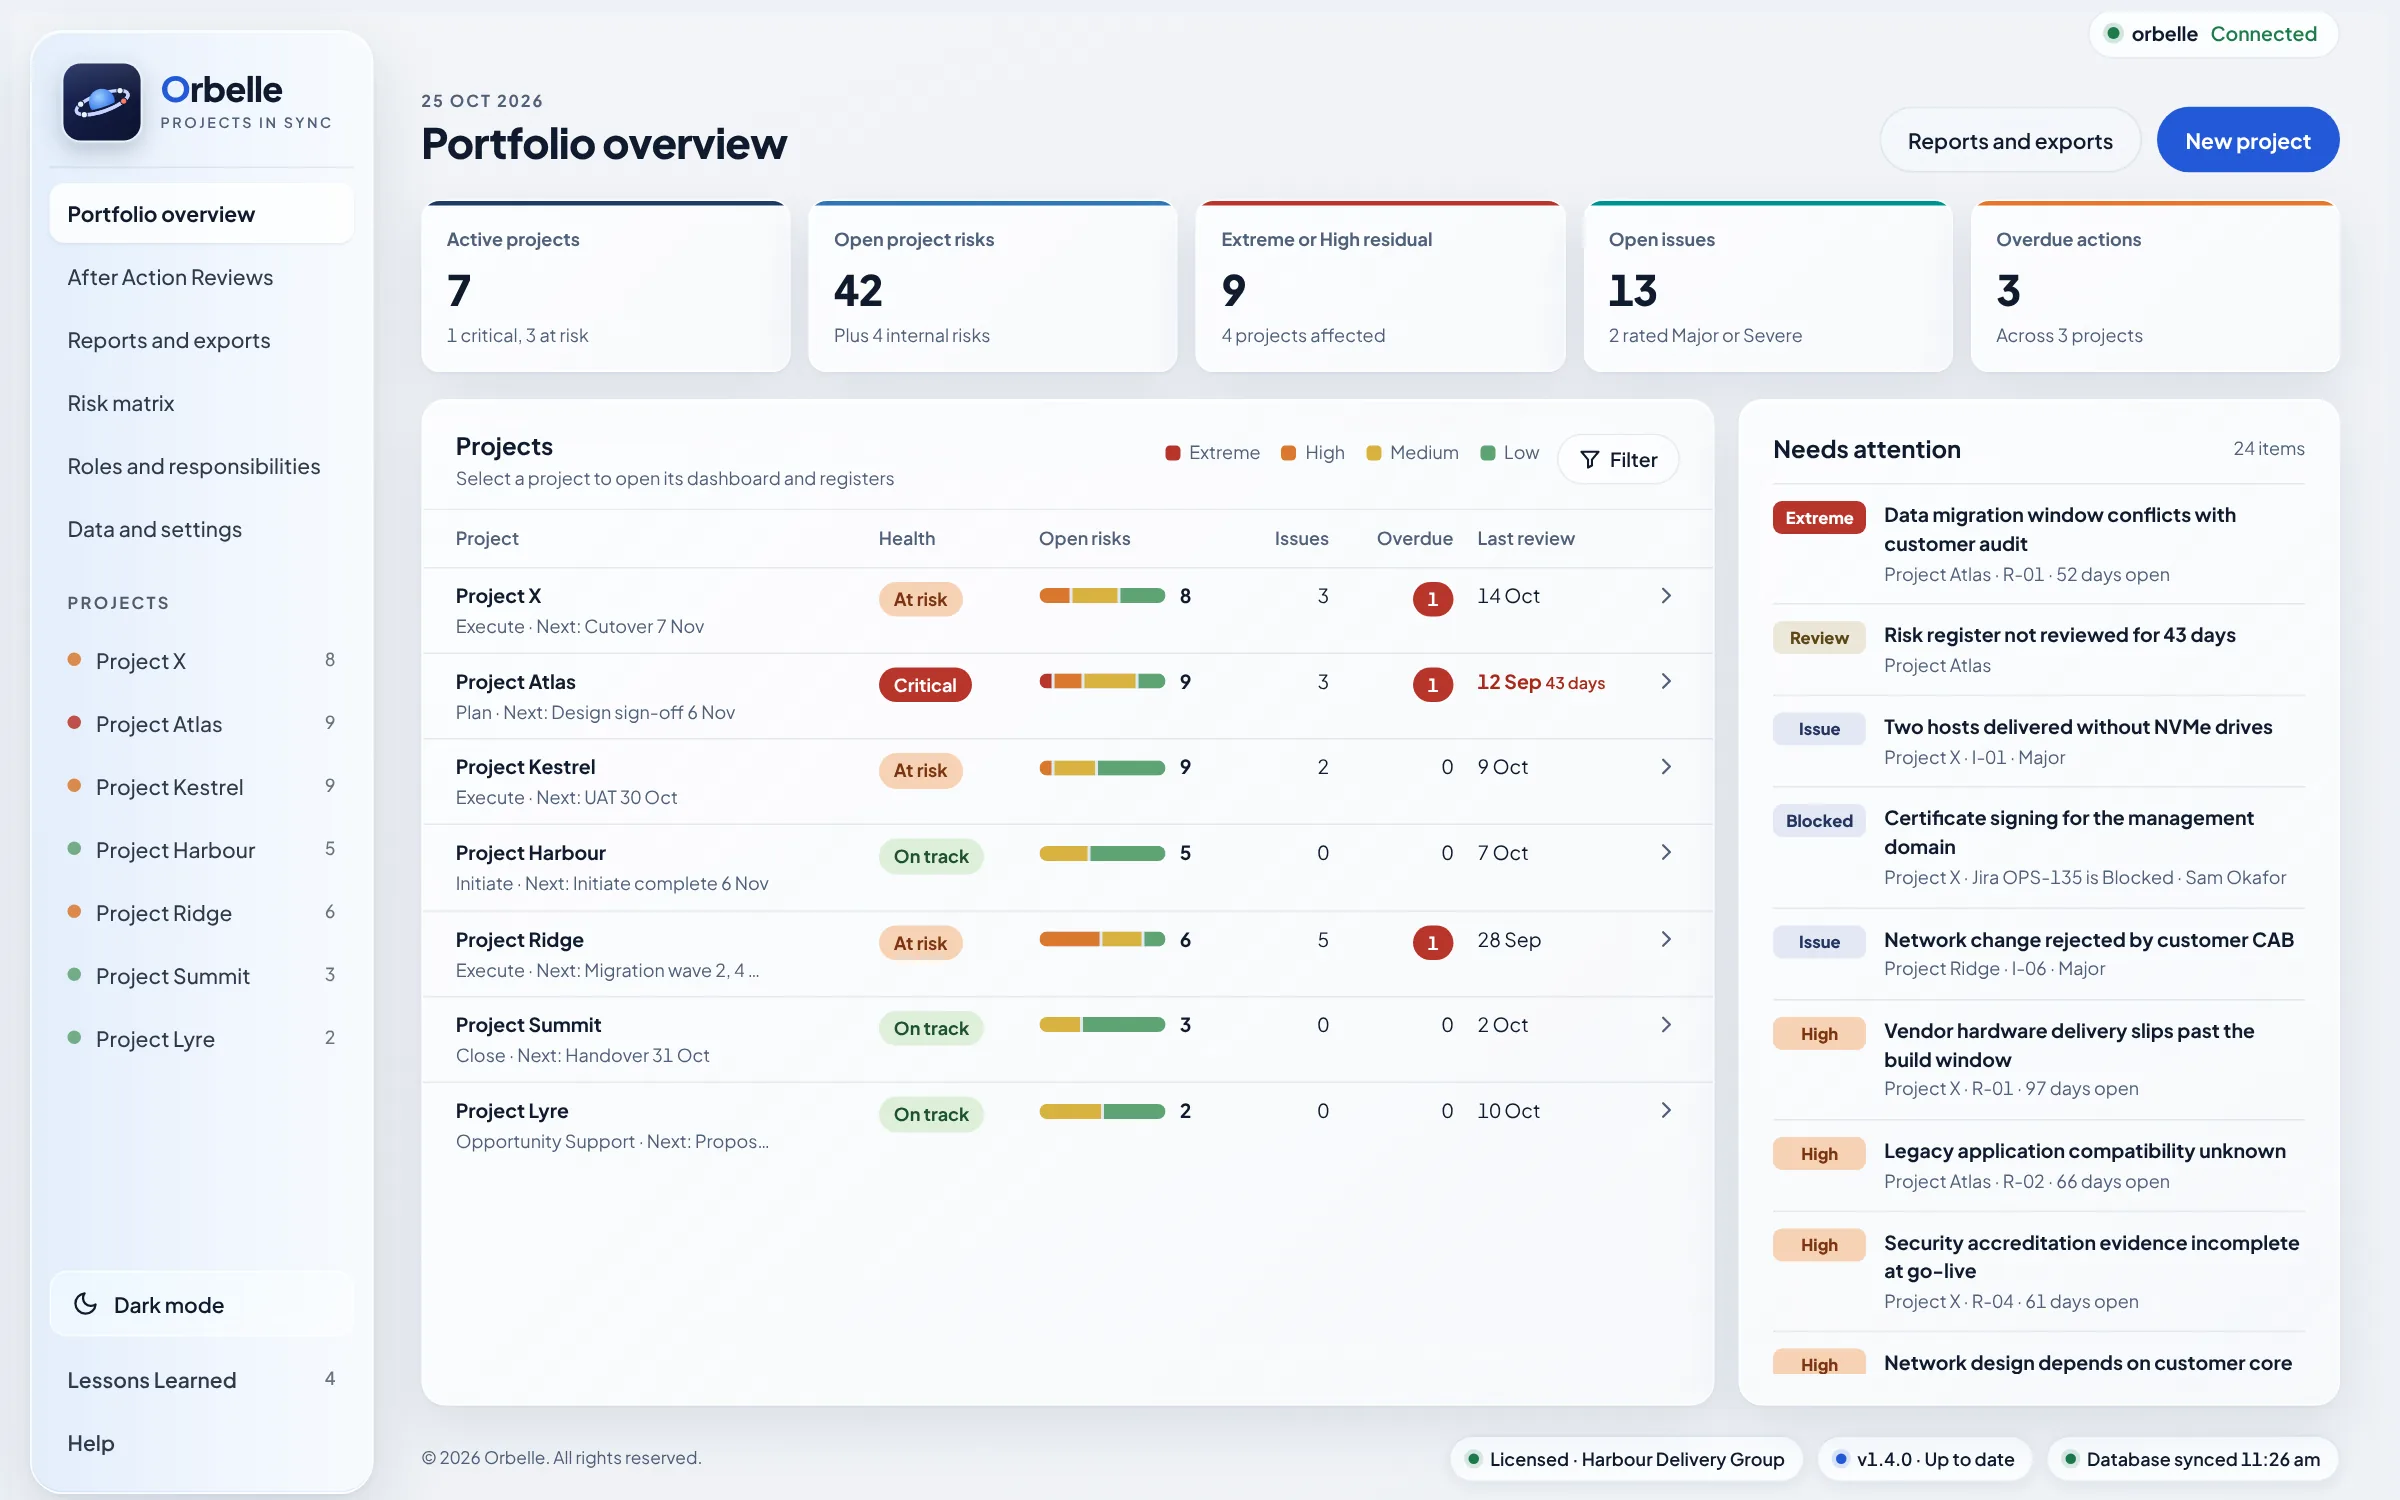
Task: Open the Project X row chevron
Action: tap(1666, 596)
